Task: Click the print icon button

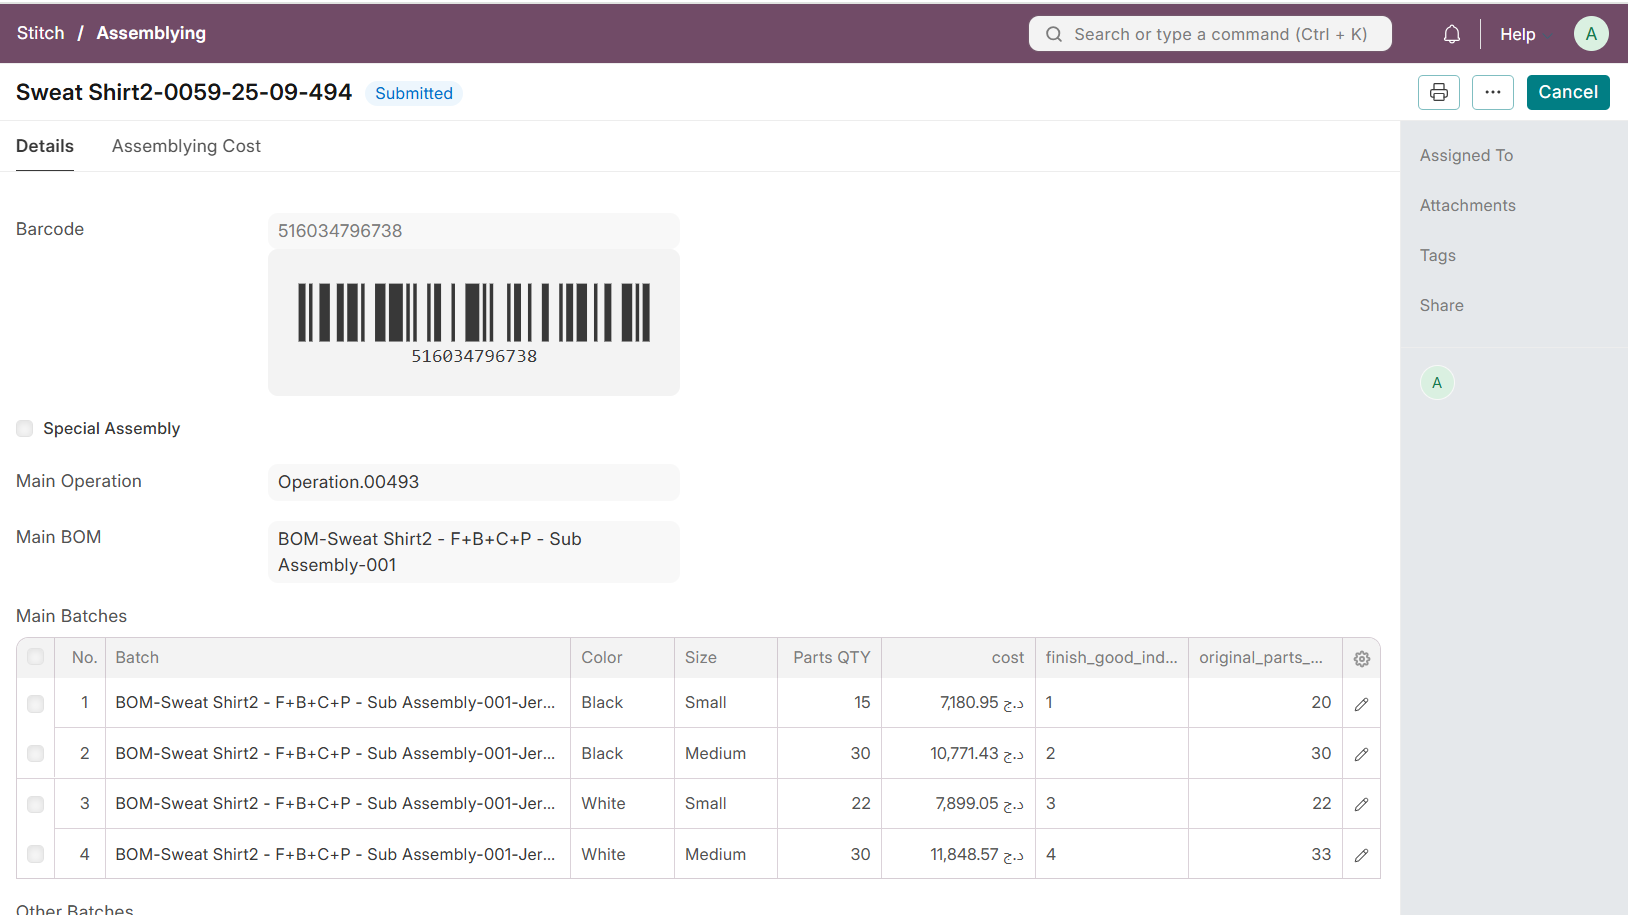Action: pyautogui.click(x=1439, y=92)
